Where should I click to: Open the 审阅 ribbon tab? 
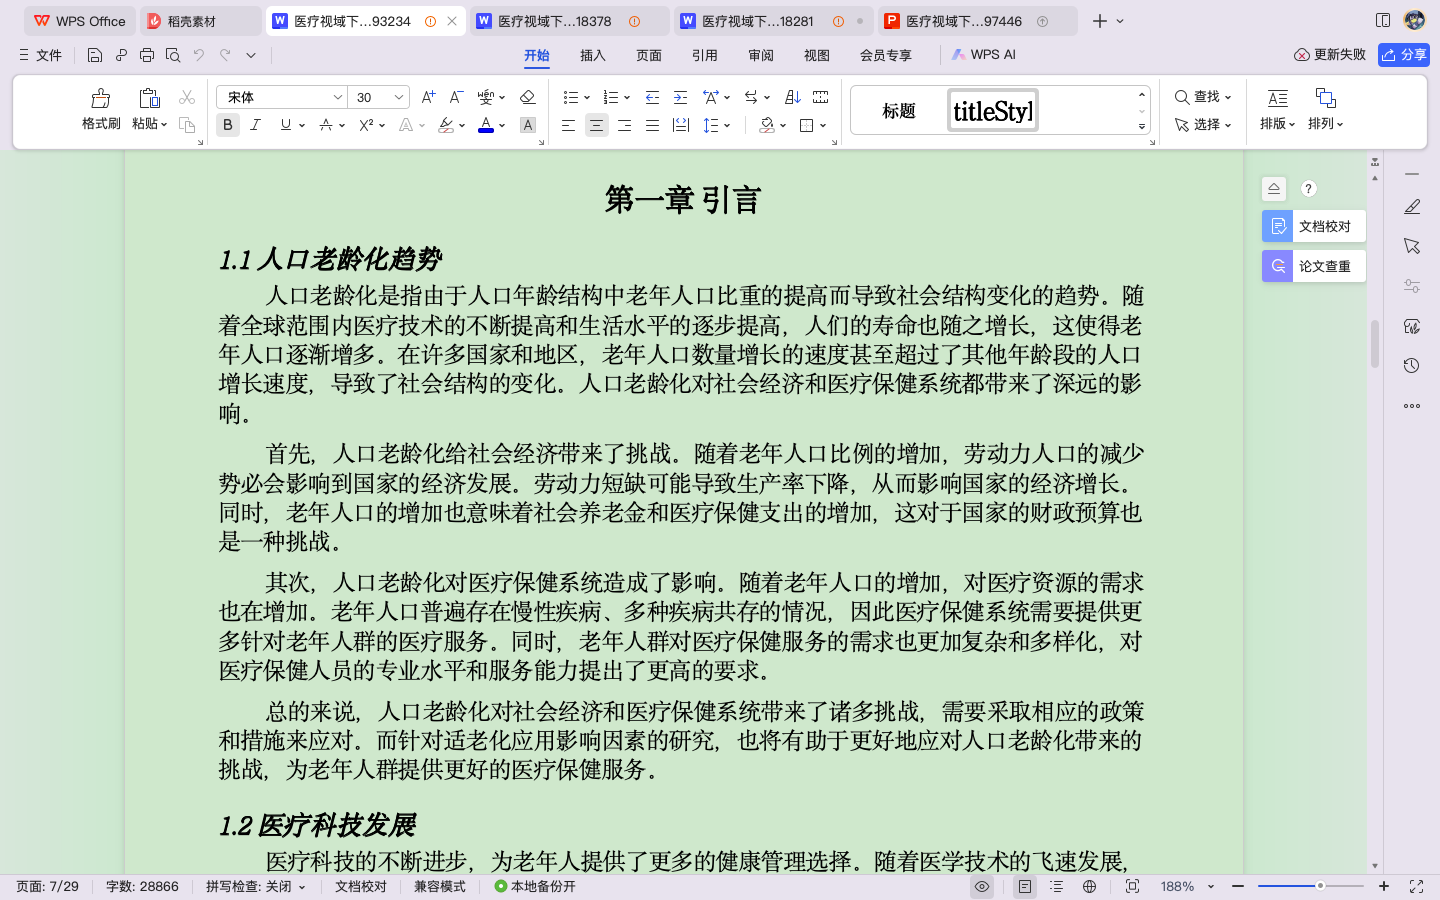click(x=761, y=55)
